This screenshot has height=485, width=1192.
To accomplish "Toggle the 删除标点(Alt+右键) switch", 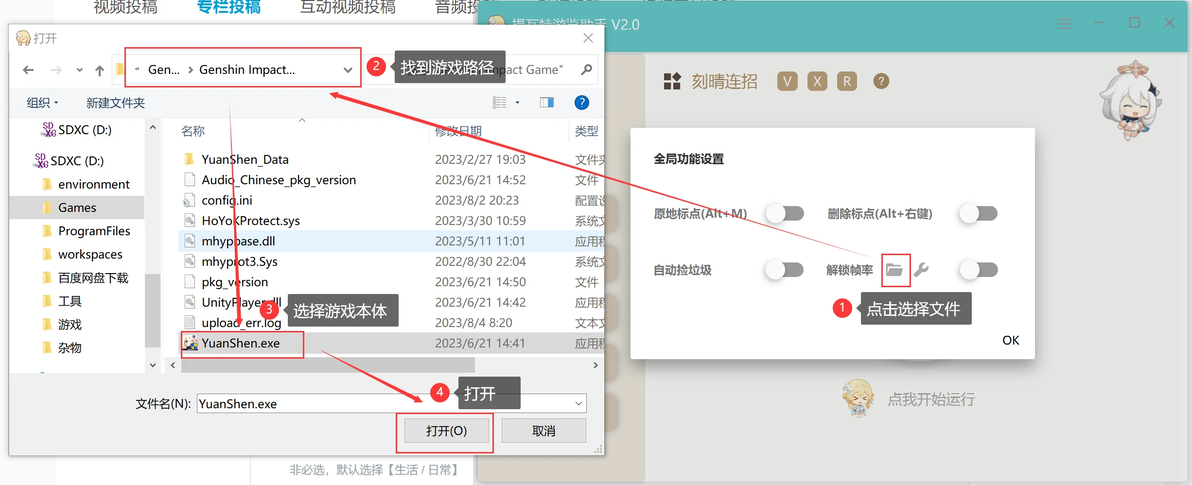I will (978, 214).
